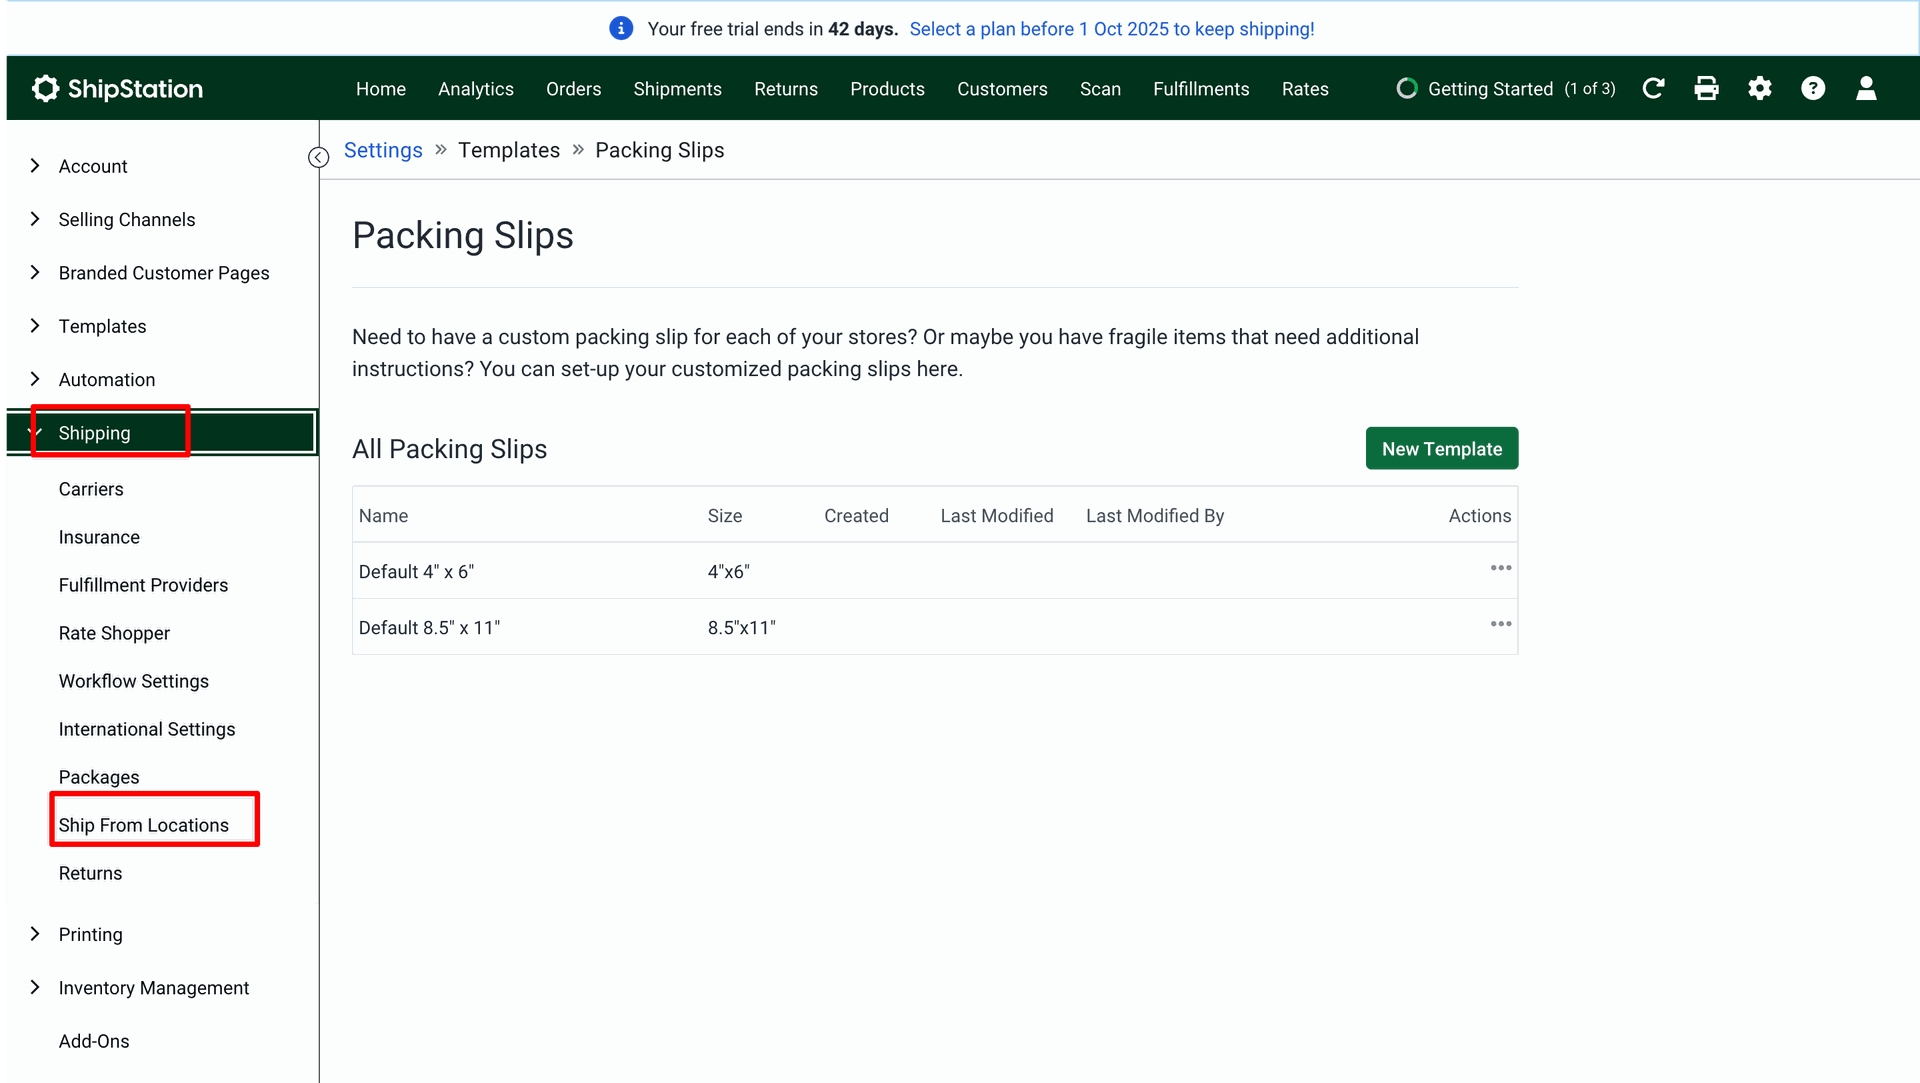Viewport: 1920px width, 1083px height.
Task: Open the settings gear icon
Action: point(1760,89)
